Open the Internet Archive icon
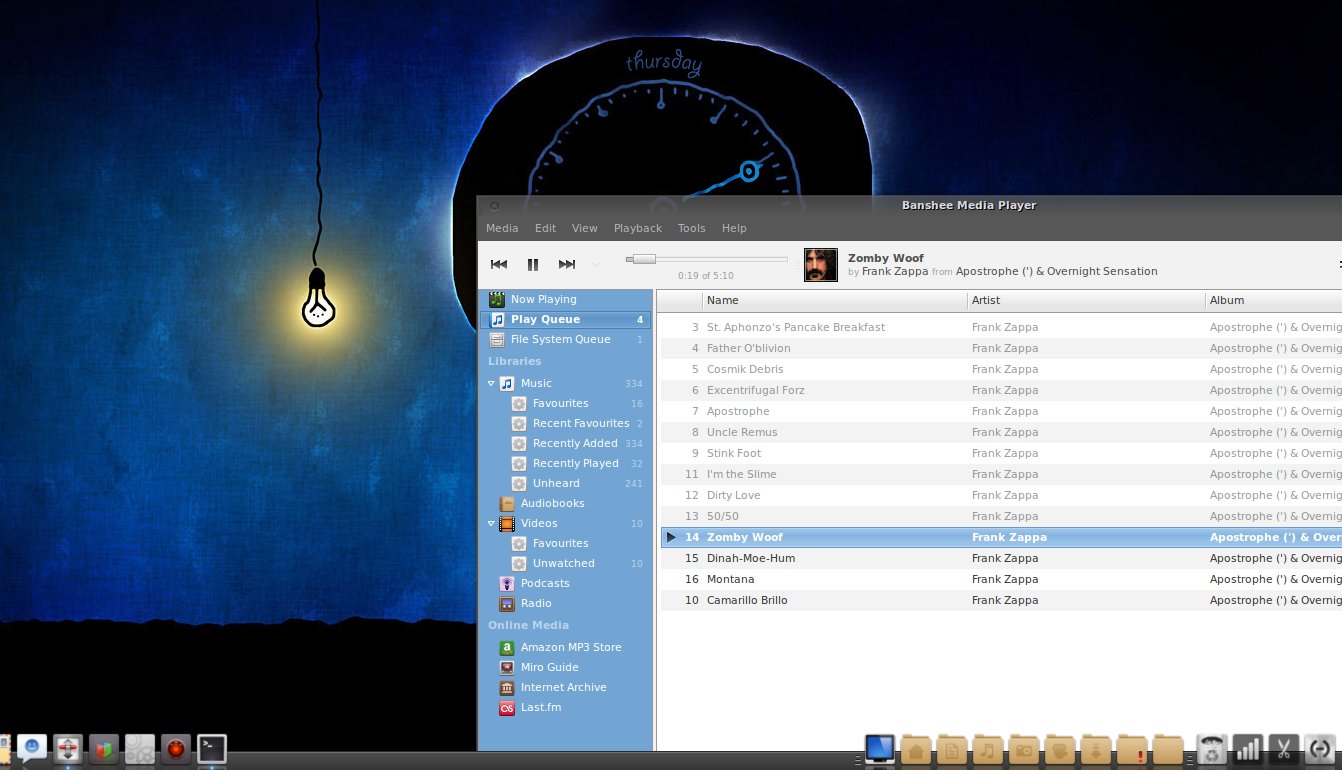Image resolution: width=1342 pixels, height=770 pixels. (x=507, y=687)
